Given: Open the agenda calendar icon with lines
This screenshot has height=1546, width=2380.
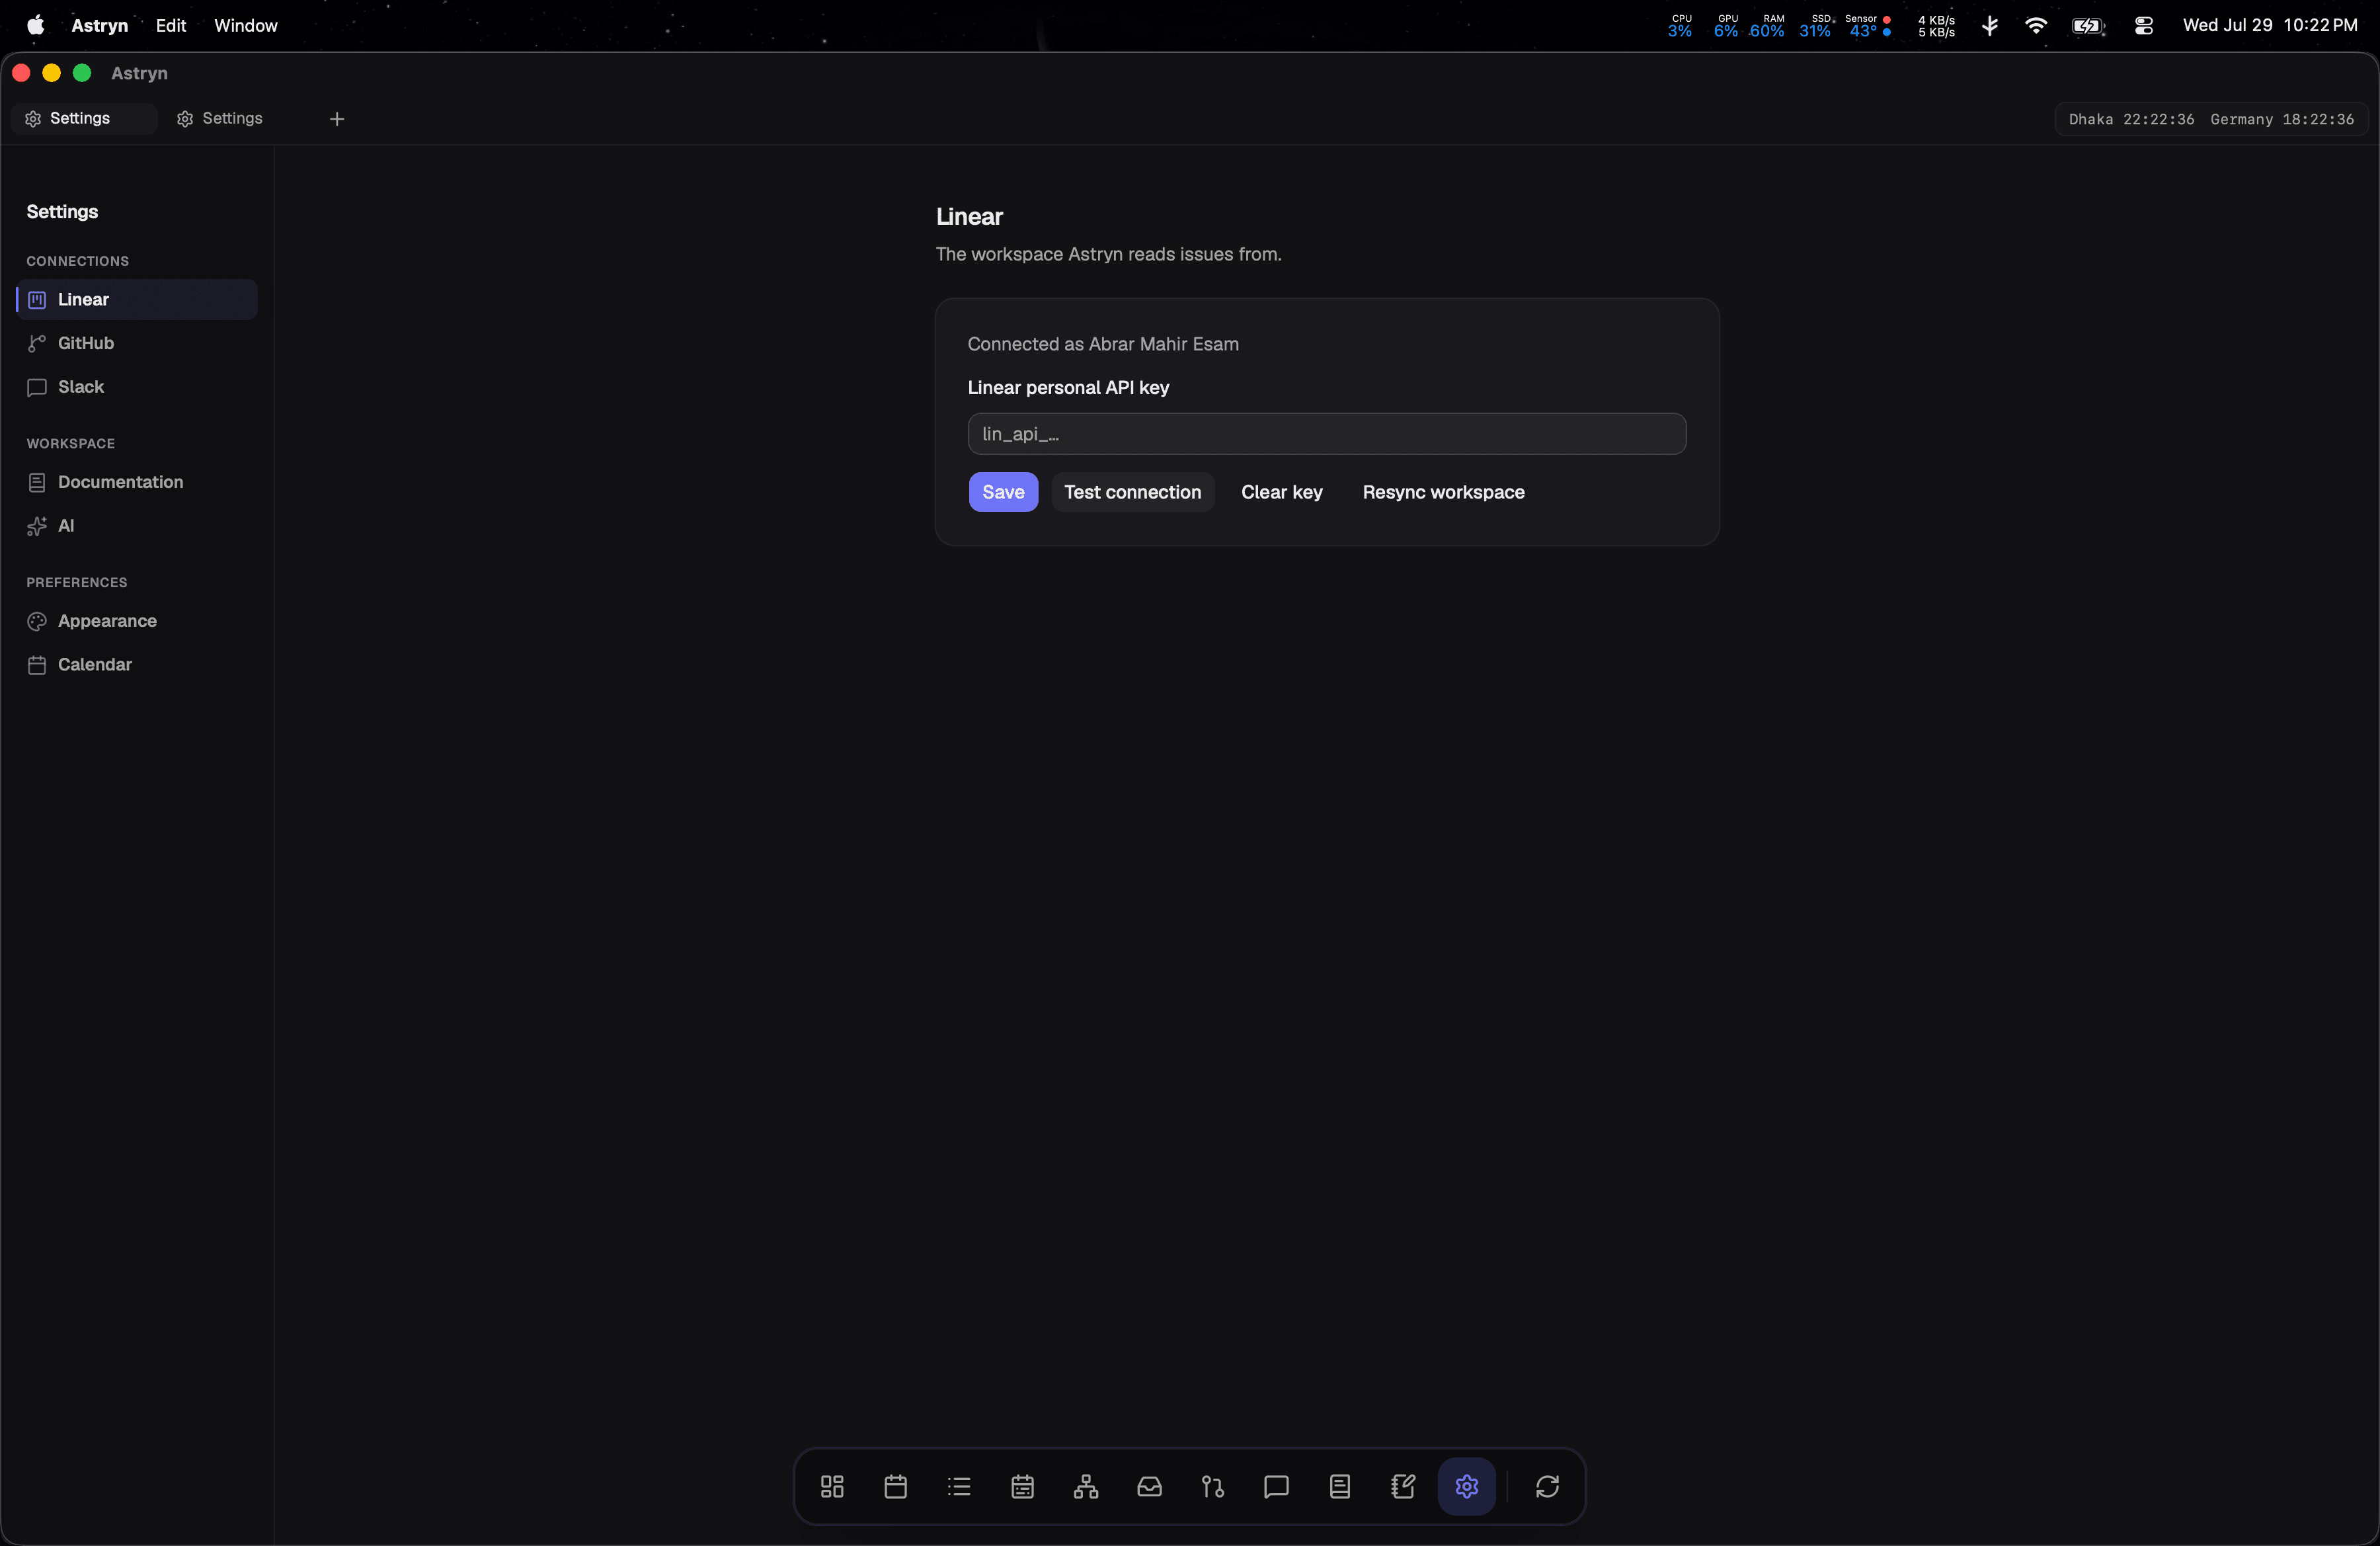Looking at the screenshot, I should point(1023,1486).
